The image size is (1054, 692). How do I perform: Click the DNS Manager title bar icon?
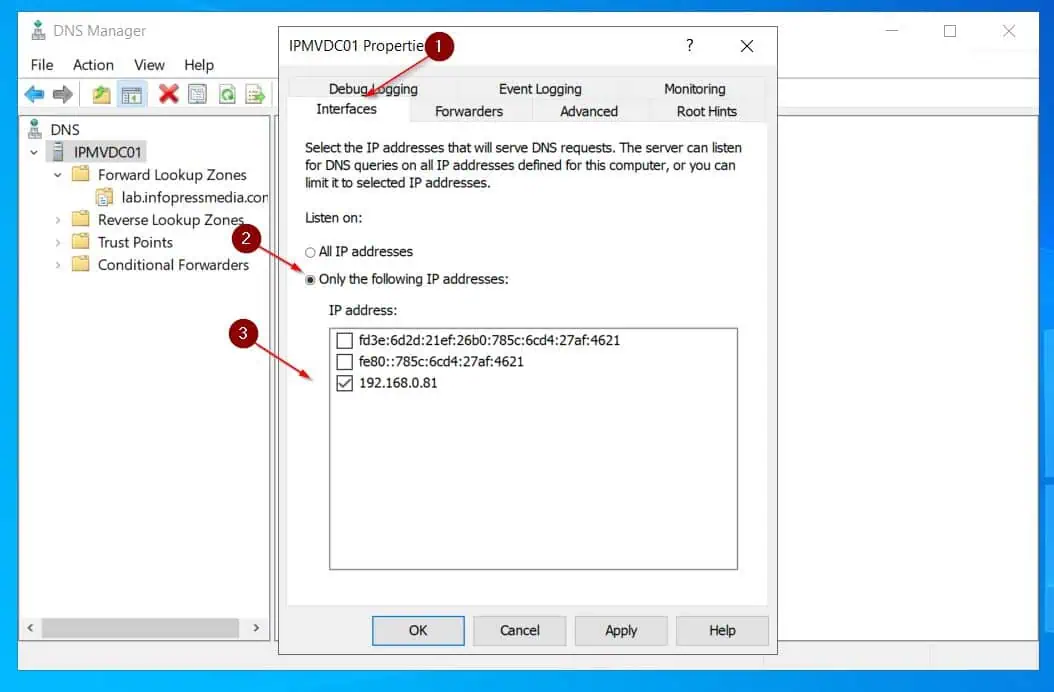pos(38,30)
